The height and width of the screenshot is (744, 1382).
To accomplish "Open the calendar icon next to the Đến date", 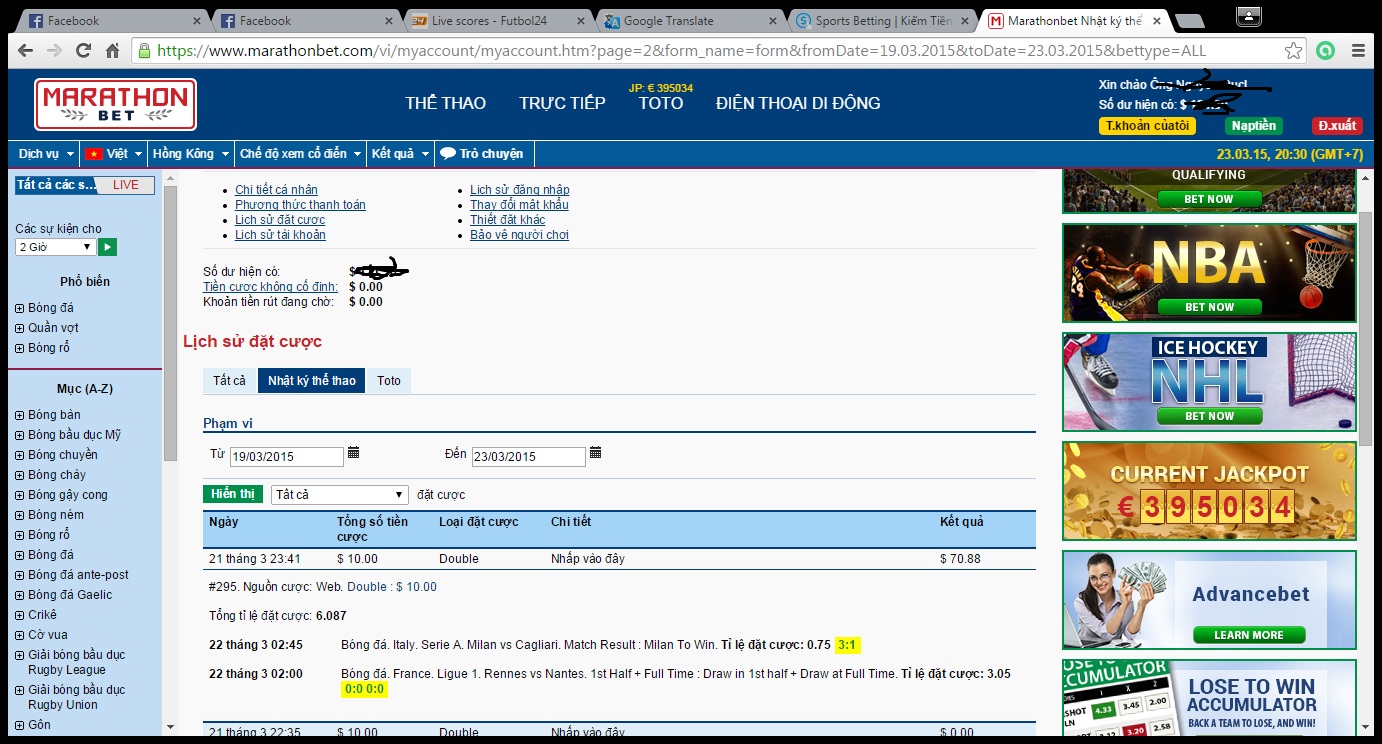I will pyautogui.click(x=595, y=453).
